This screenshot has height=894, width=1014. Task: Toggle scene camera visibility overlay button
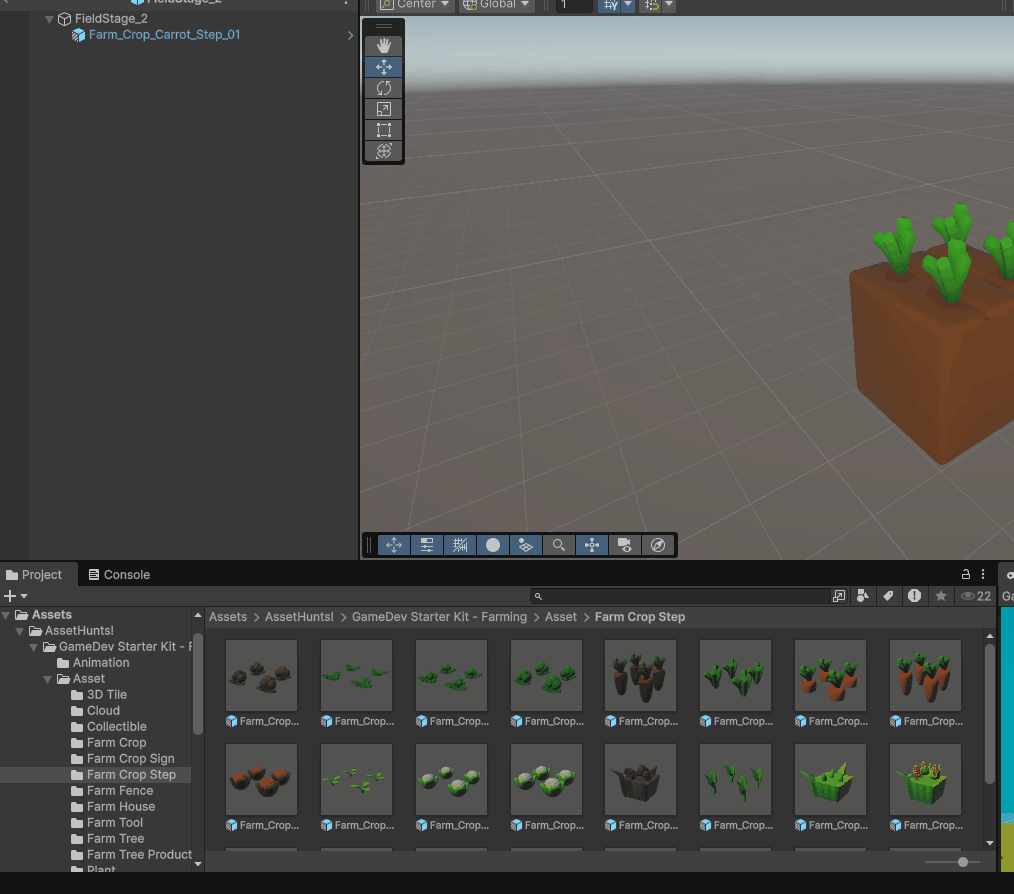(625, 545)
